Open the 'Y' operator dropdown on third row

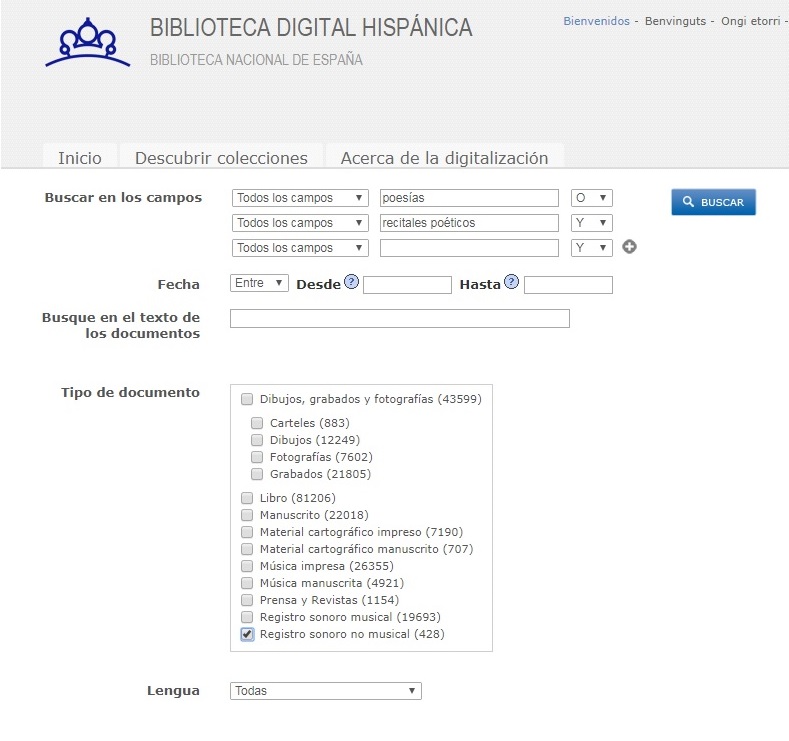pos(592,248)
